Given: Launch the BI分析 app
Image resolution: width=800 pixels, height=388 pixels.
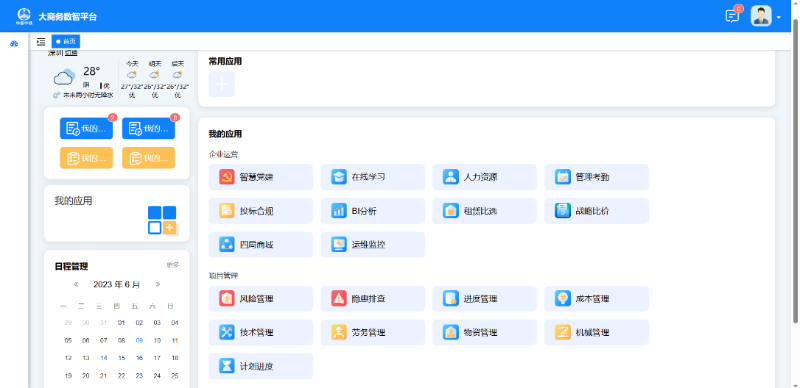Looking at the screenshot, I should [x=373, y=211].
